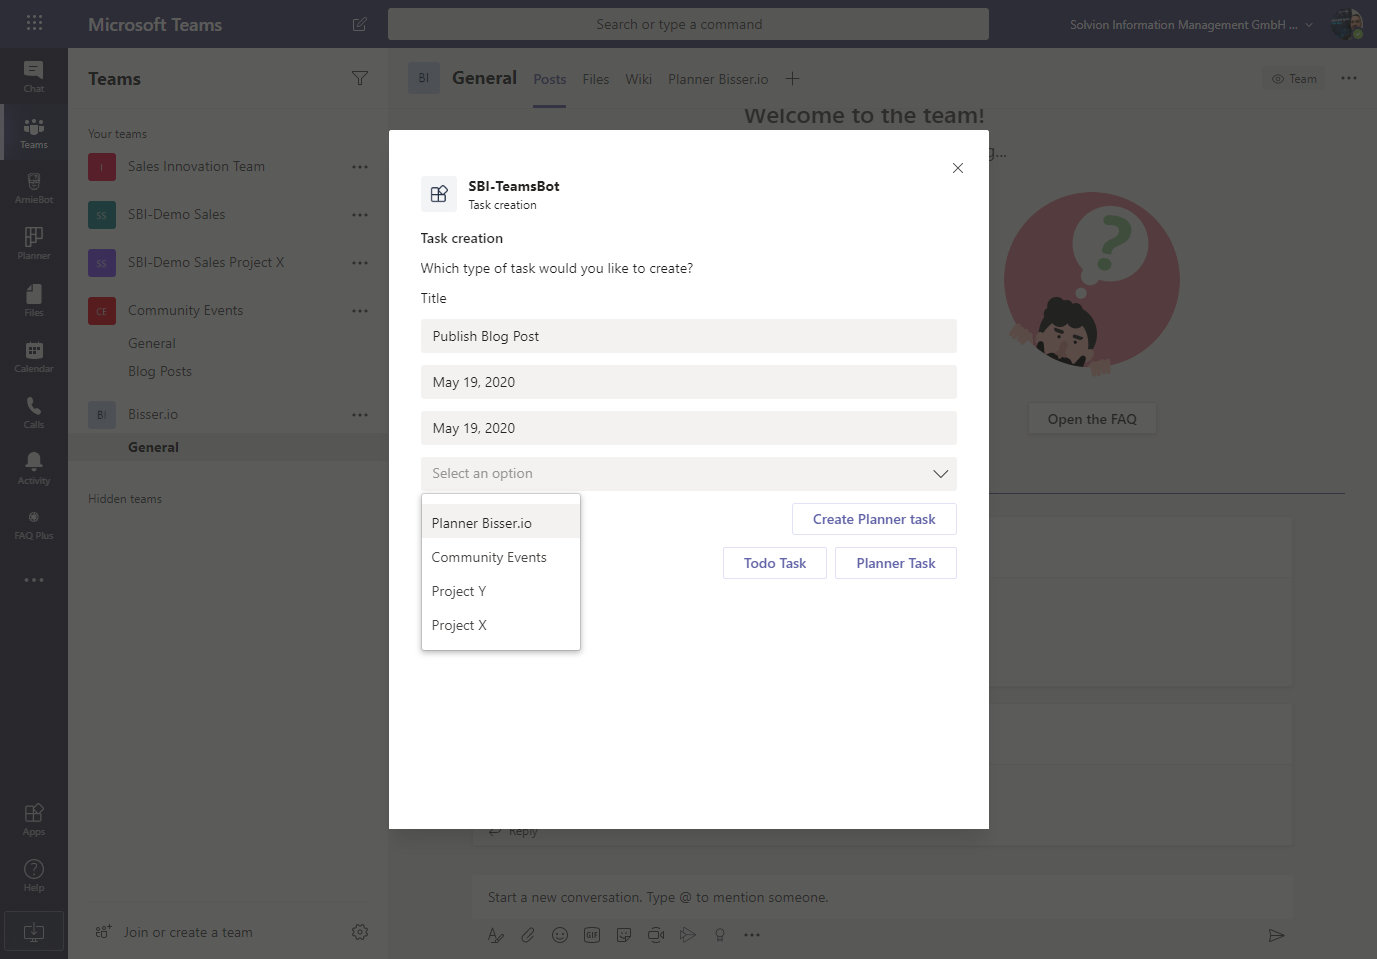Select the Sales Innovation Team

point(196,166)
